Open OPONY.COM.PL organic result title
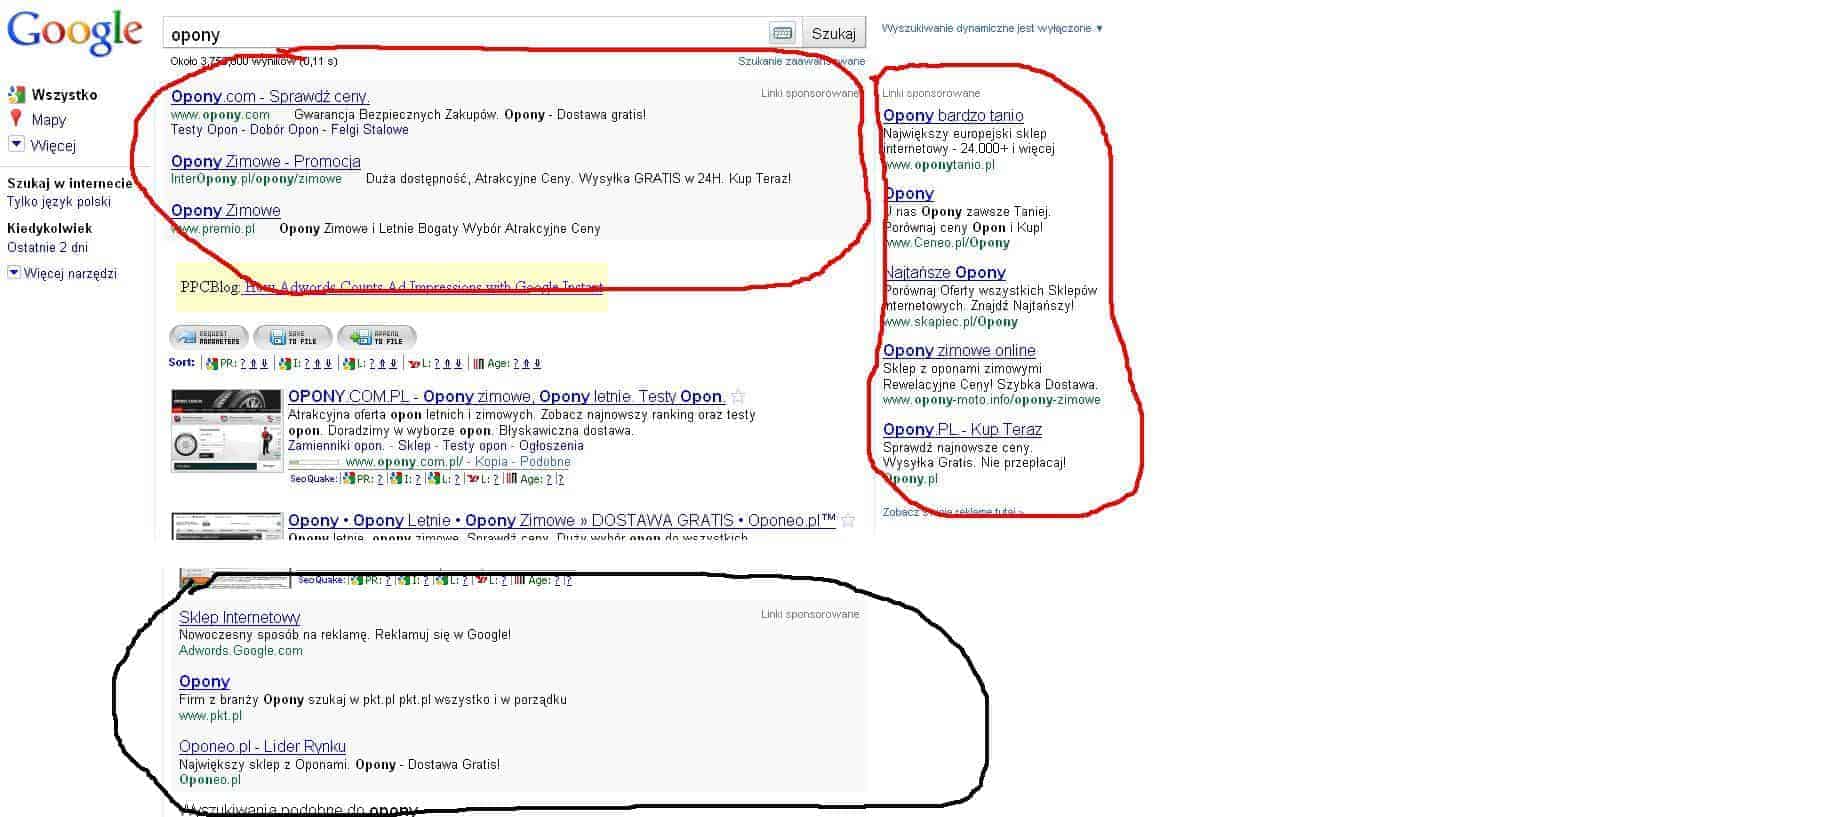The width and height of the screenshot is (1846, 817). pyautogui.click(x=506, y=397)
